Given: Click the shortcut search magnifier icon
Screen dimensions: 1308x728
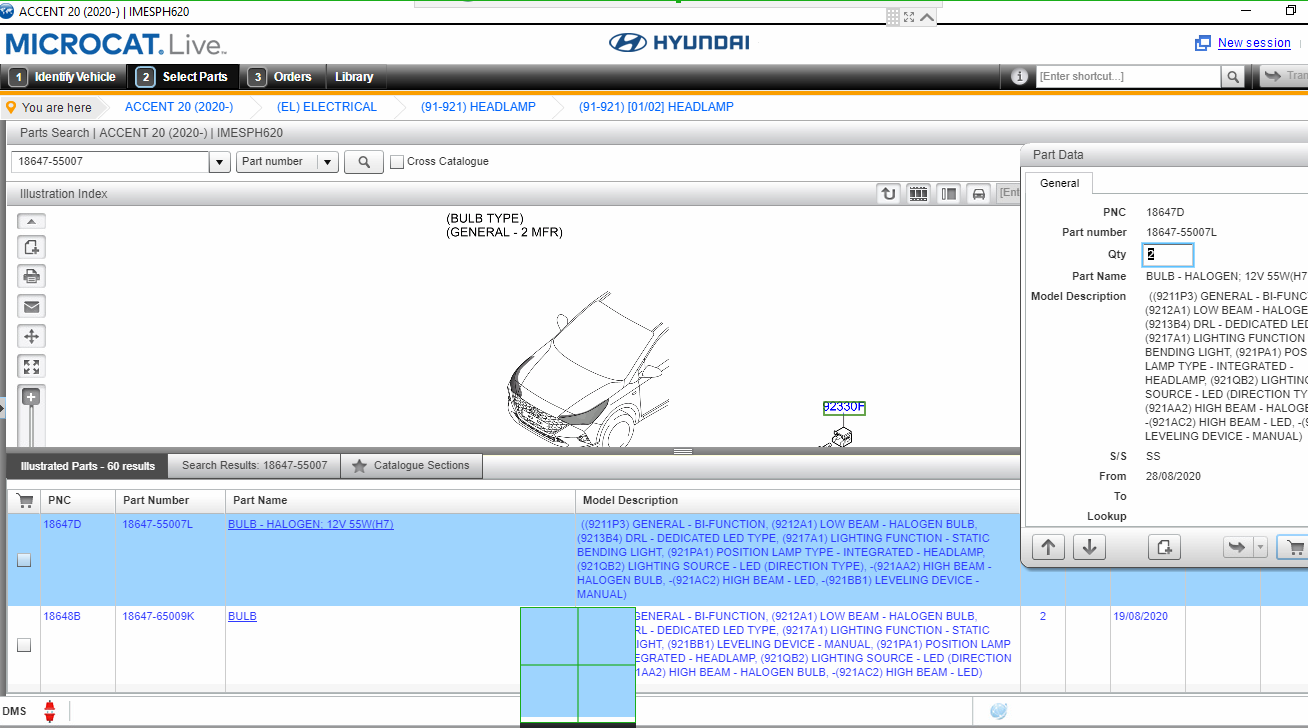Looking at the screenshot, I should click(1233, 77).
